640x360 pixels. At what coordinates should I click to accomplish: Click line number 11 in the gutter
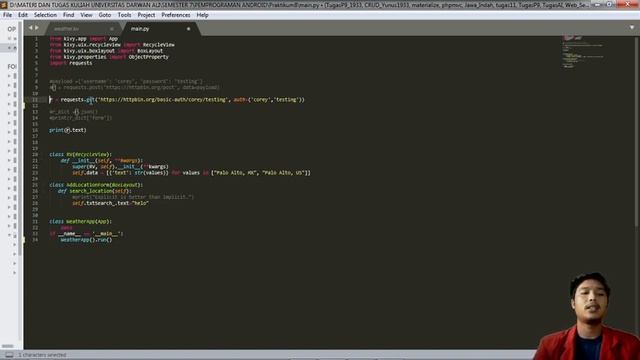(x=35, y=100)
